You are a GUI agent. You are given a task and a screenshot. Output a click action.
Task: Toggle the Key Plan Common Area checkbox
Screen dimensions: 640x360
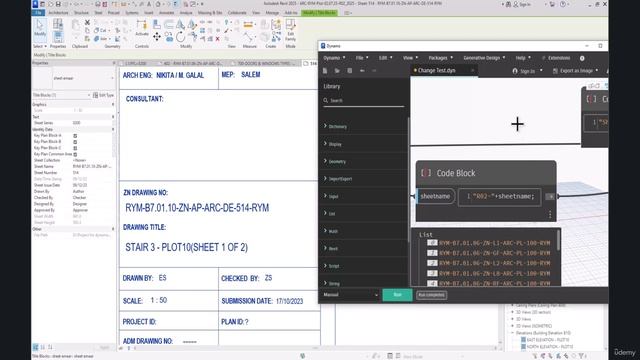[x=75, y=154]
